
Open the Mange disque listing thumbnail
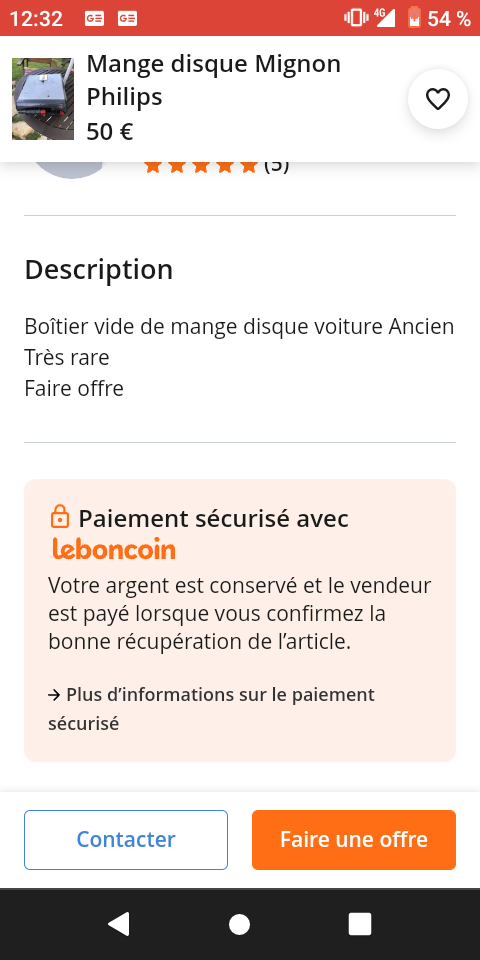click(x=43, y=99)
